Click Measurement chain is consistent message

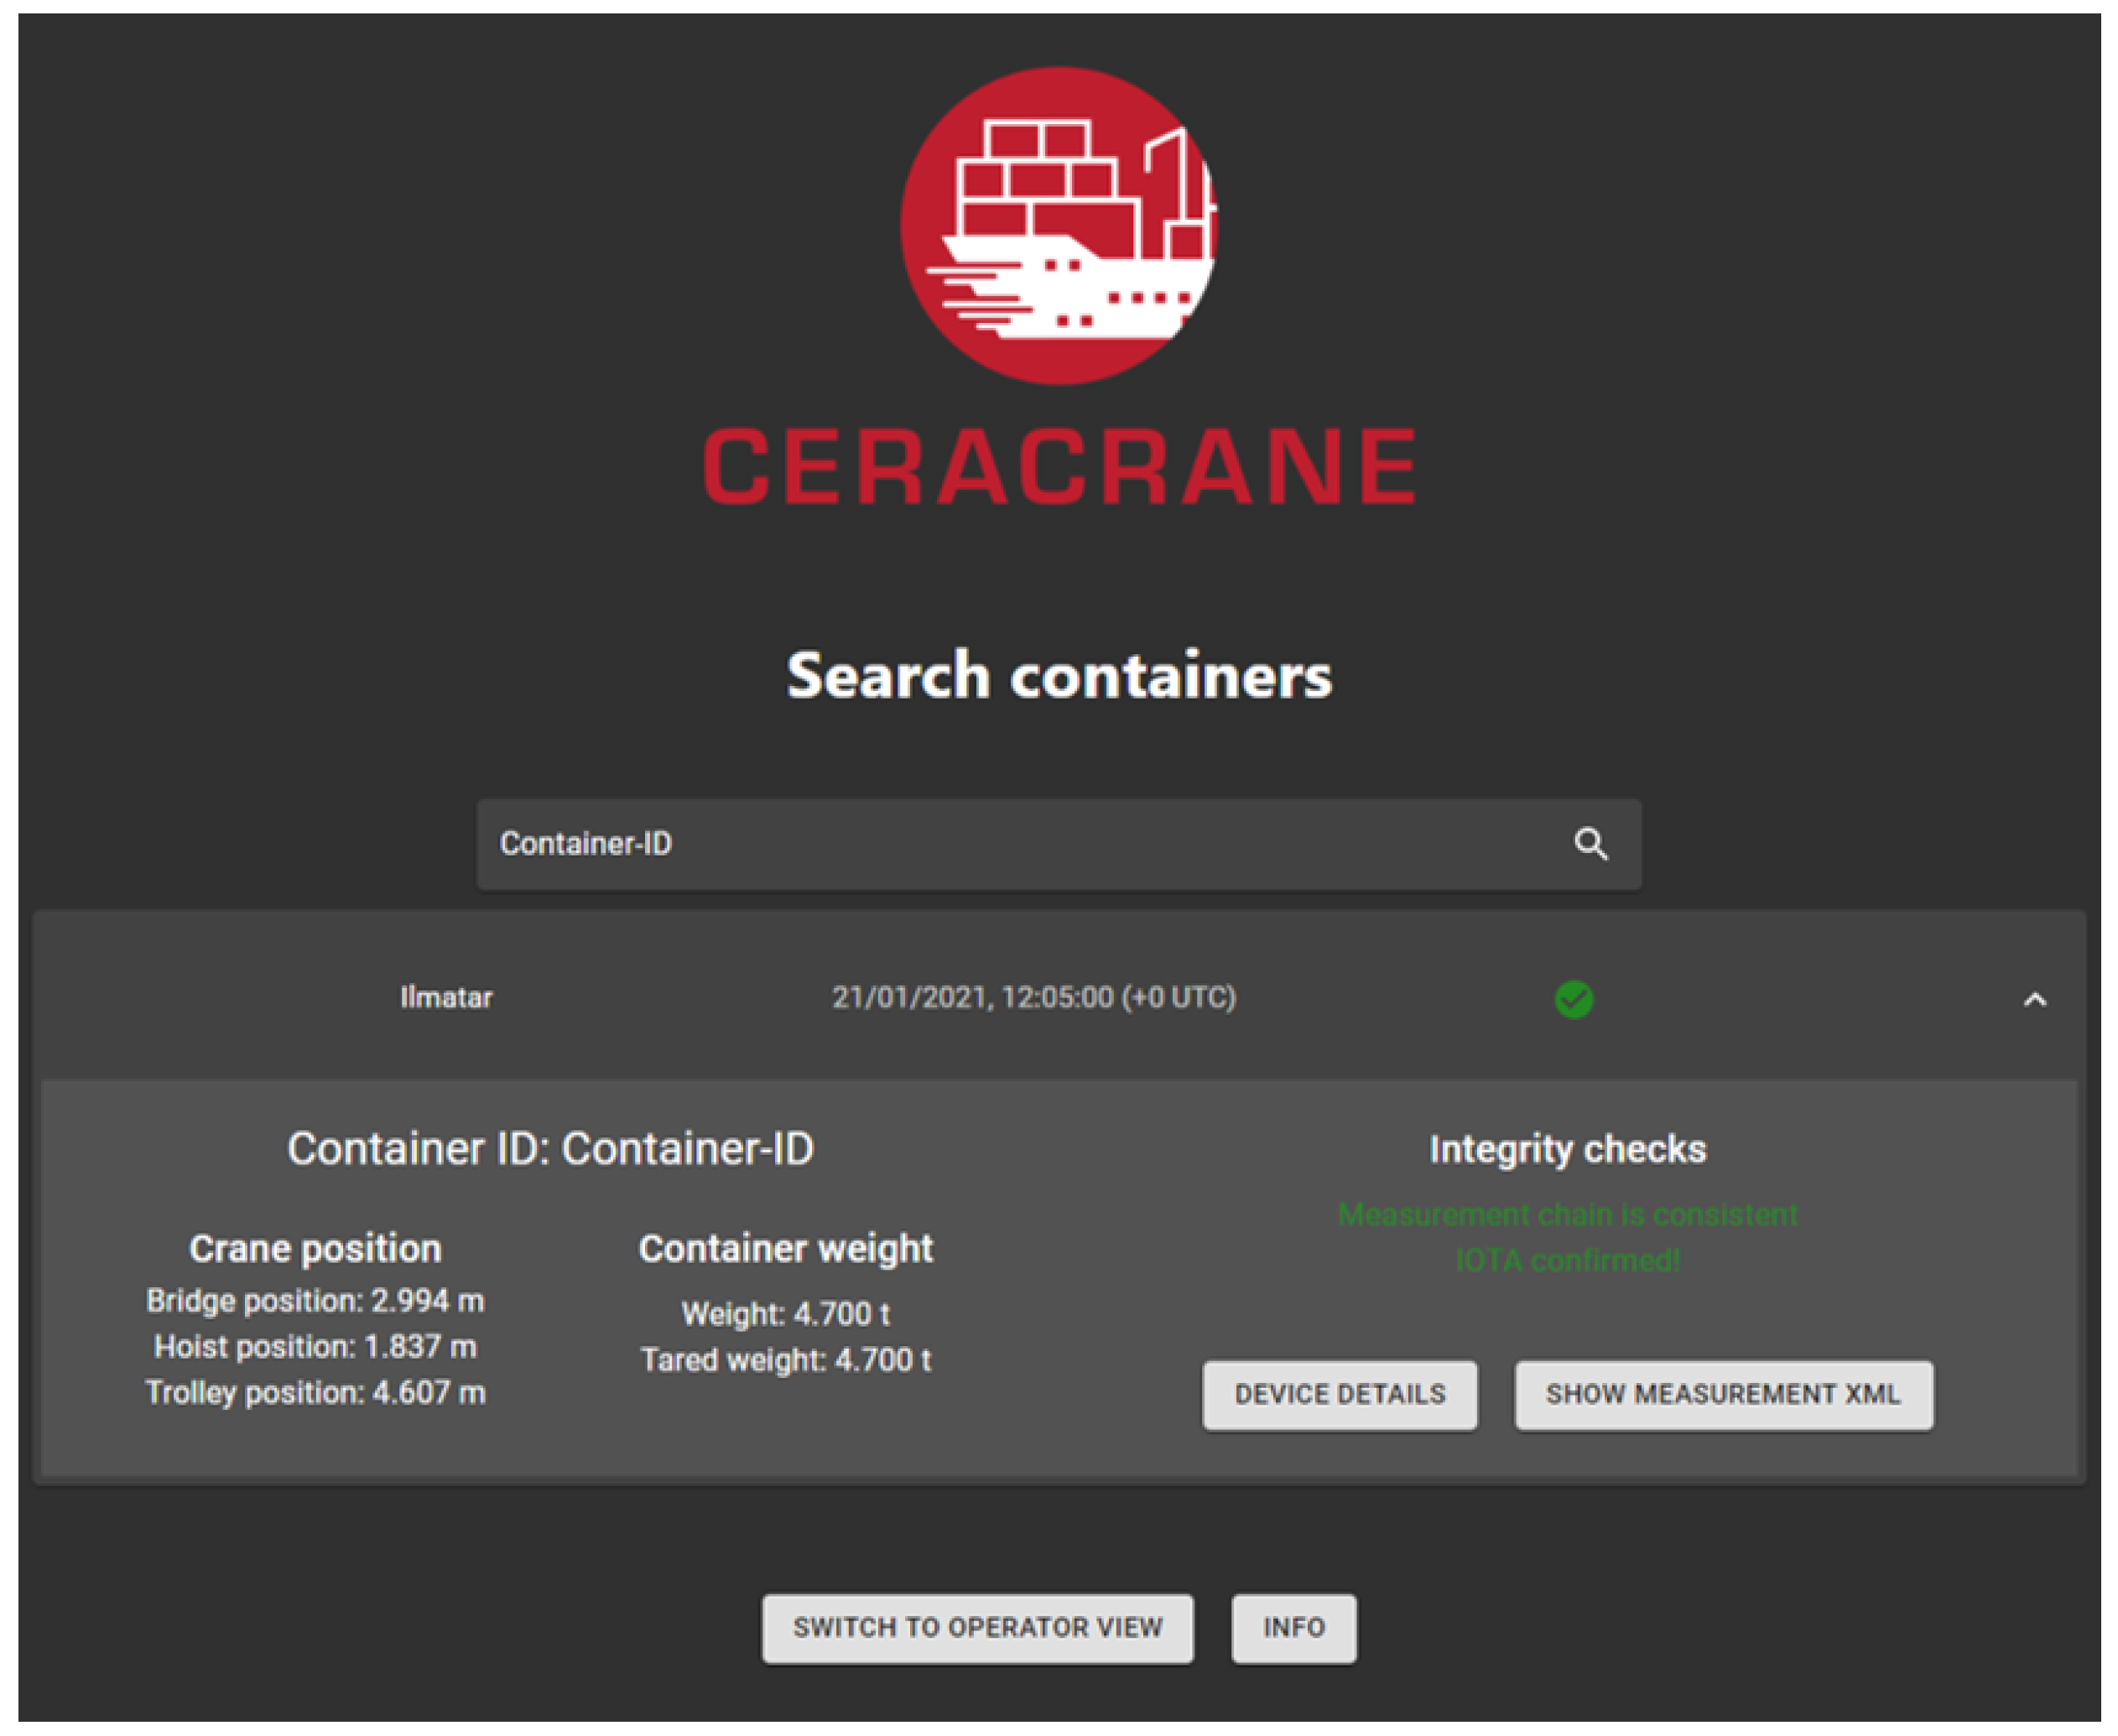point(1567,1215)
